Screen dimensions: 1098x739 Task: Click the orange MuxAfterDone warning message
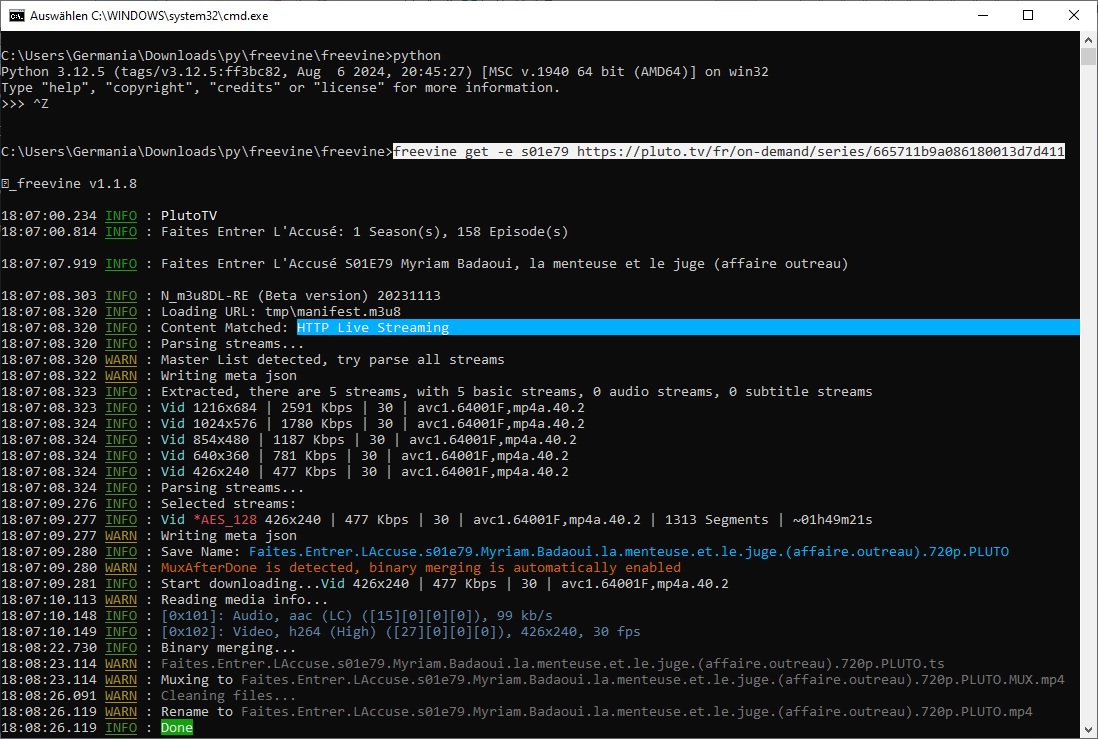421,568
